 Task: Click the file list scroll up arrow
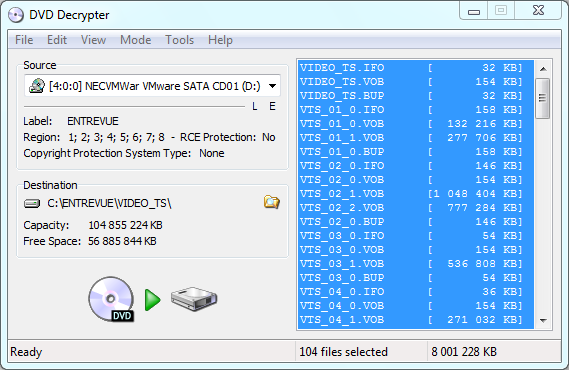[x=543, y=69]
